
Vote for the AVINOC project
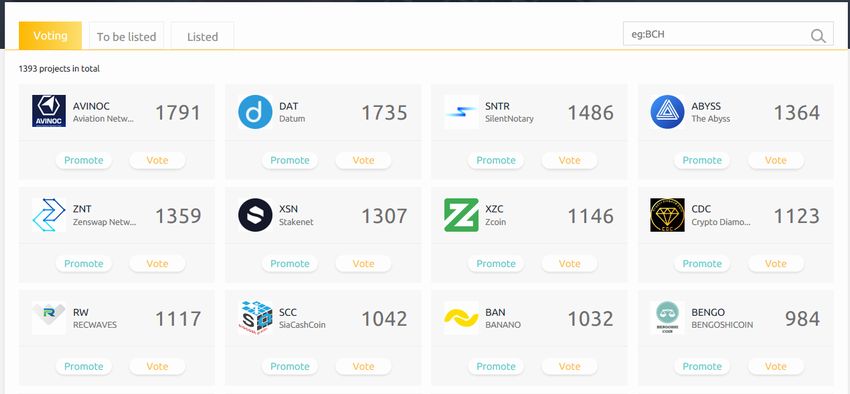157,160
